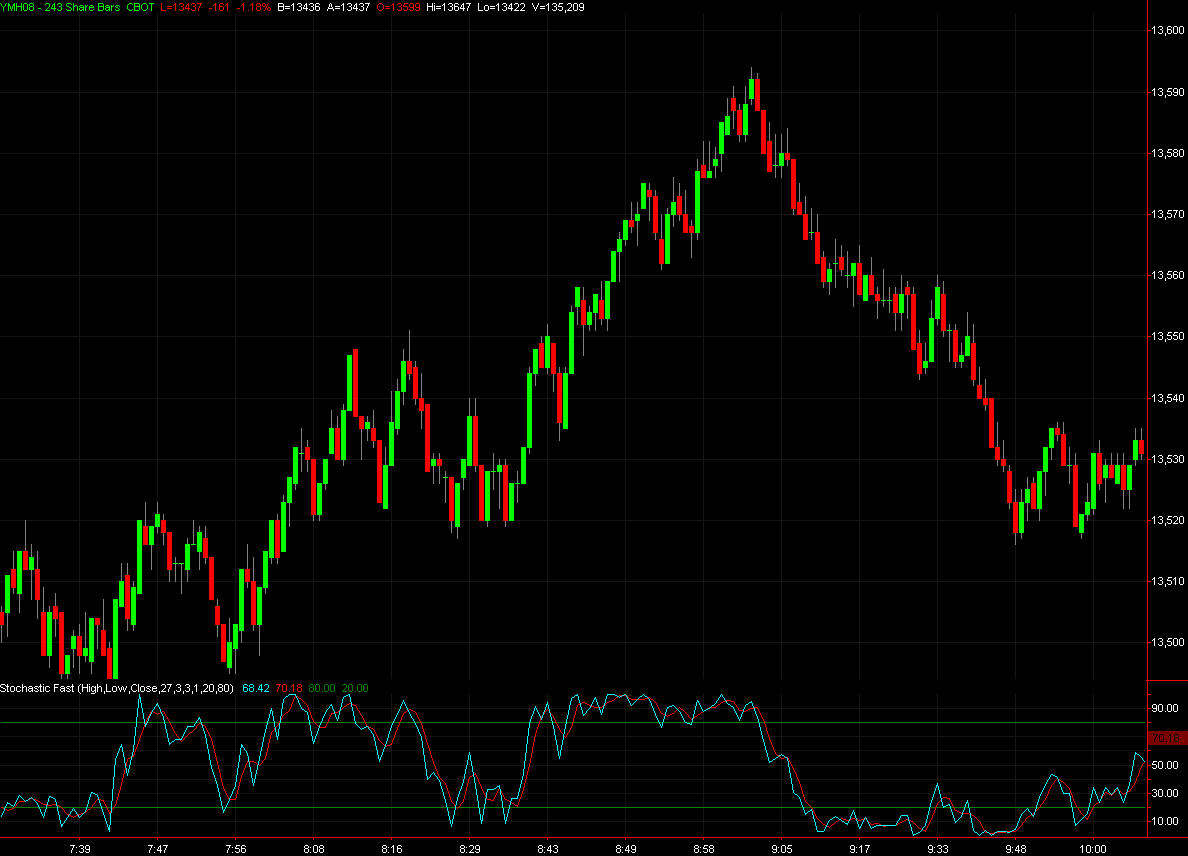Viewport: 1188px width, 856px height.
Task: Click the green 20.00 oversold level value
Action: [x=355, y=689]
